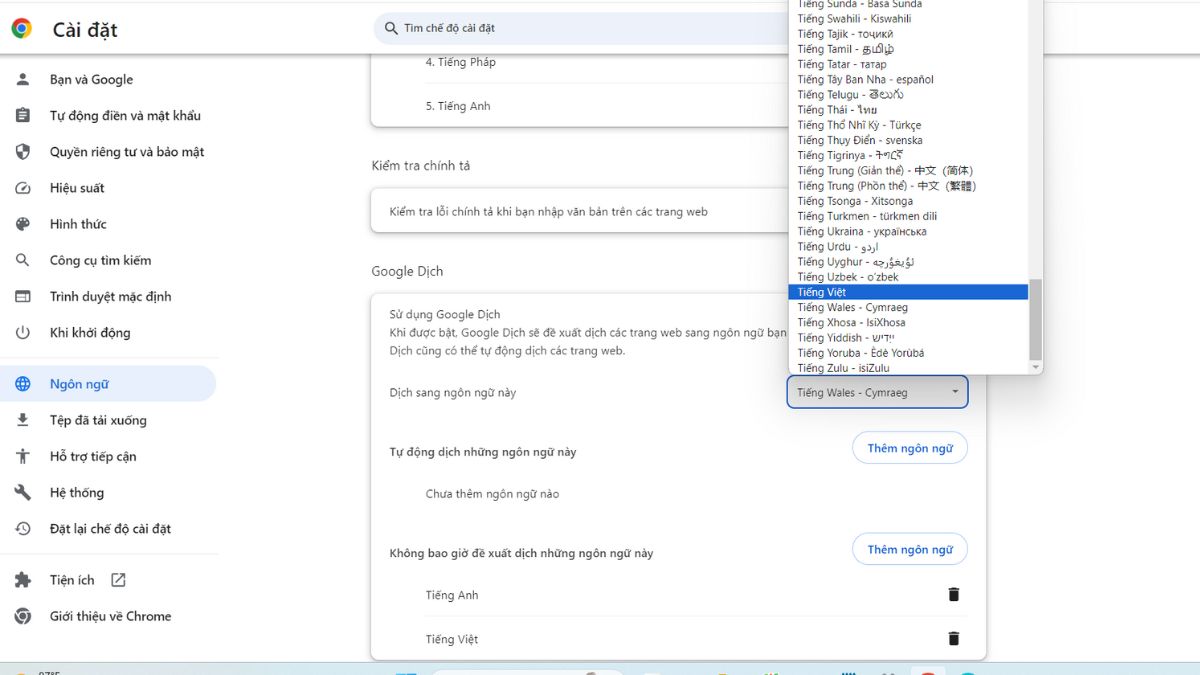Click the palette icon for Hình thức

[23, 223]
